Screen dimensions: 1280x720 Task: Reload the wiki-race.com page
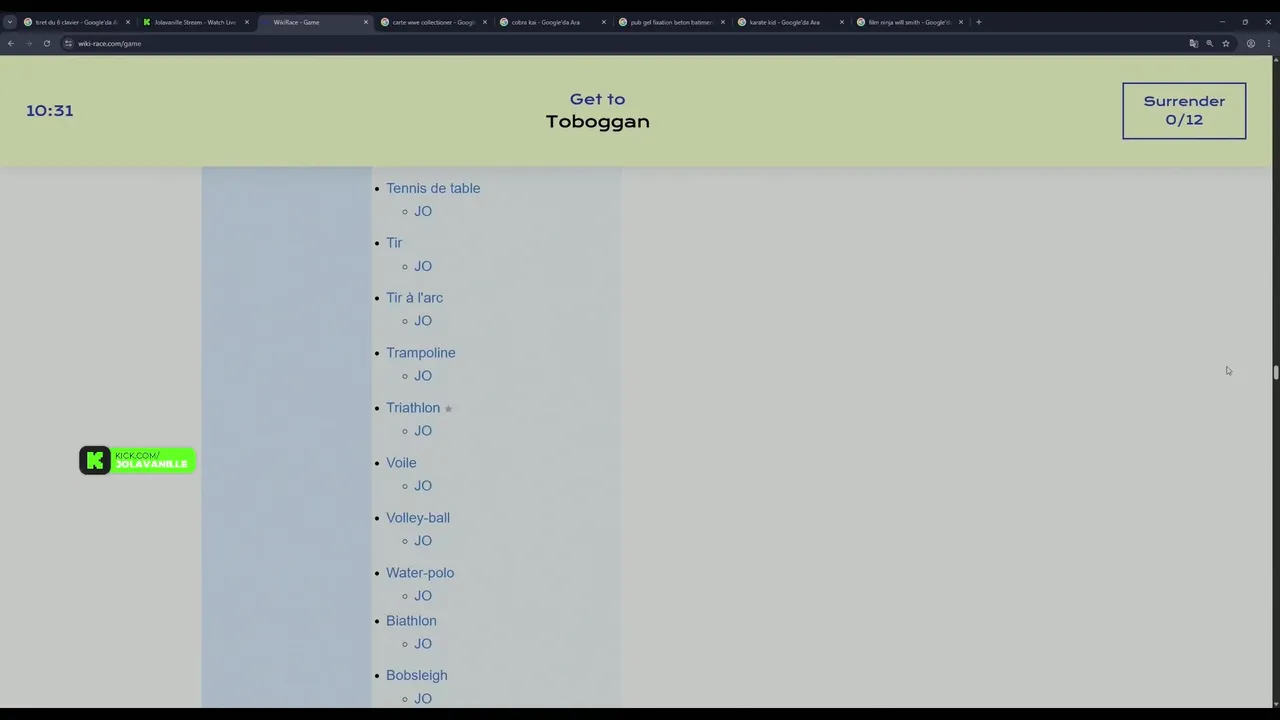[x=46, y=43]
